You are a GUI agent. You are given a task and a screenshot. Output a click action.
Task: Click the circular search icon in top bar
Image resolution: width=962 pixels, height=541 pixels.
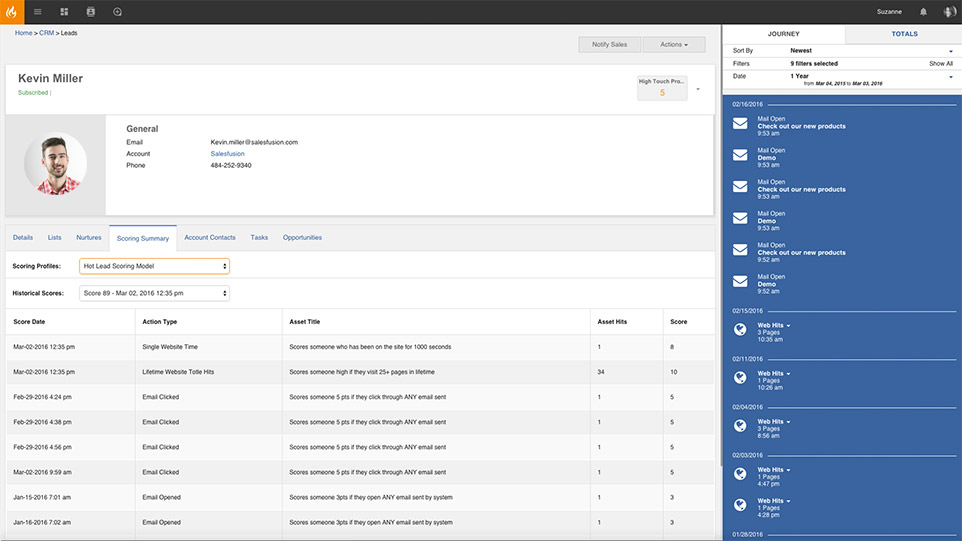coord(117,12)
